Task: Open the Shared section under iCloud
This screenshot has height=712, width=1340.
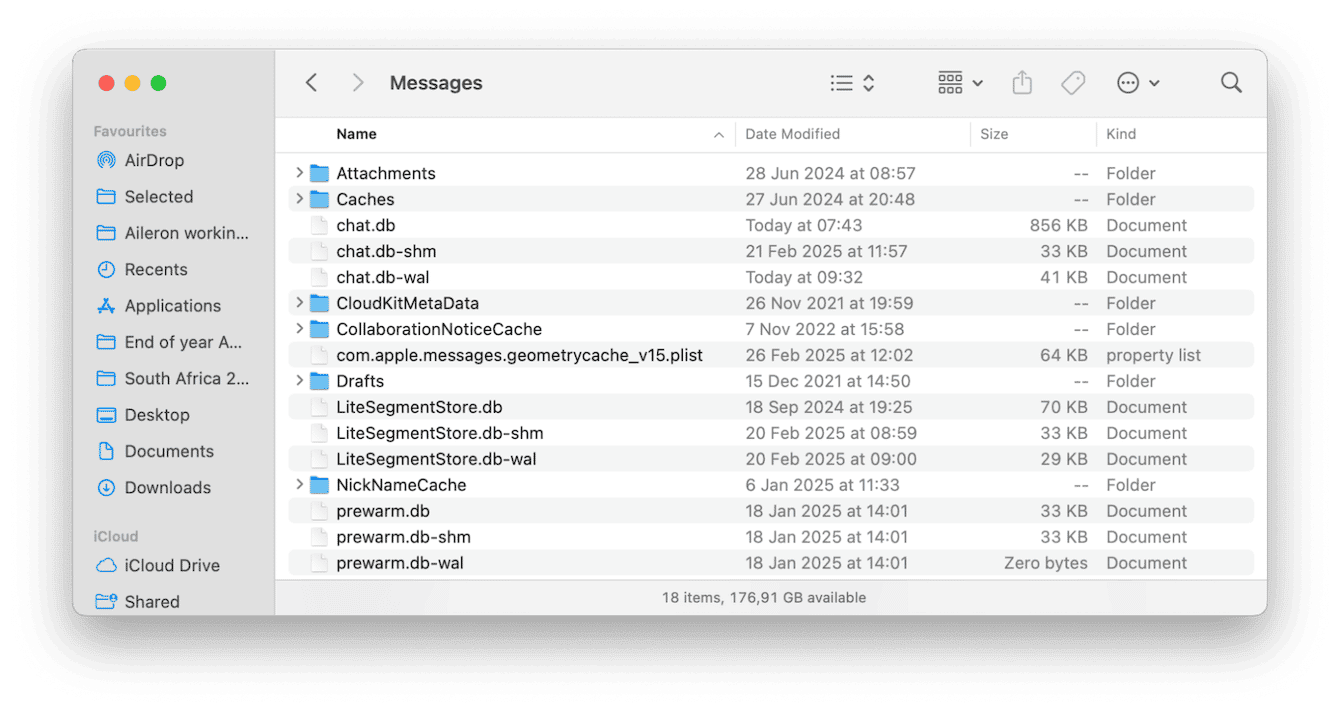Action: tap(152, 601)
